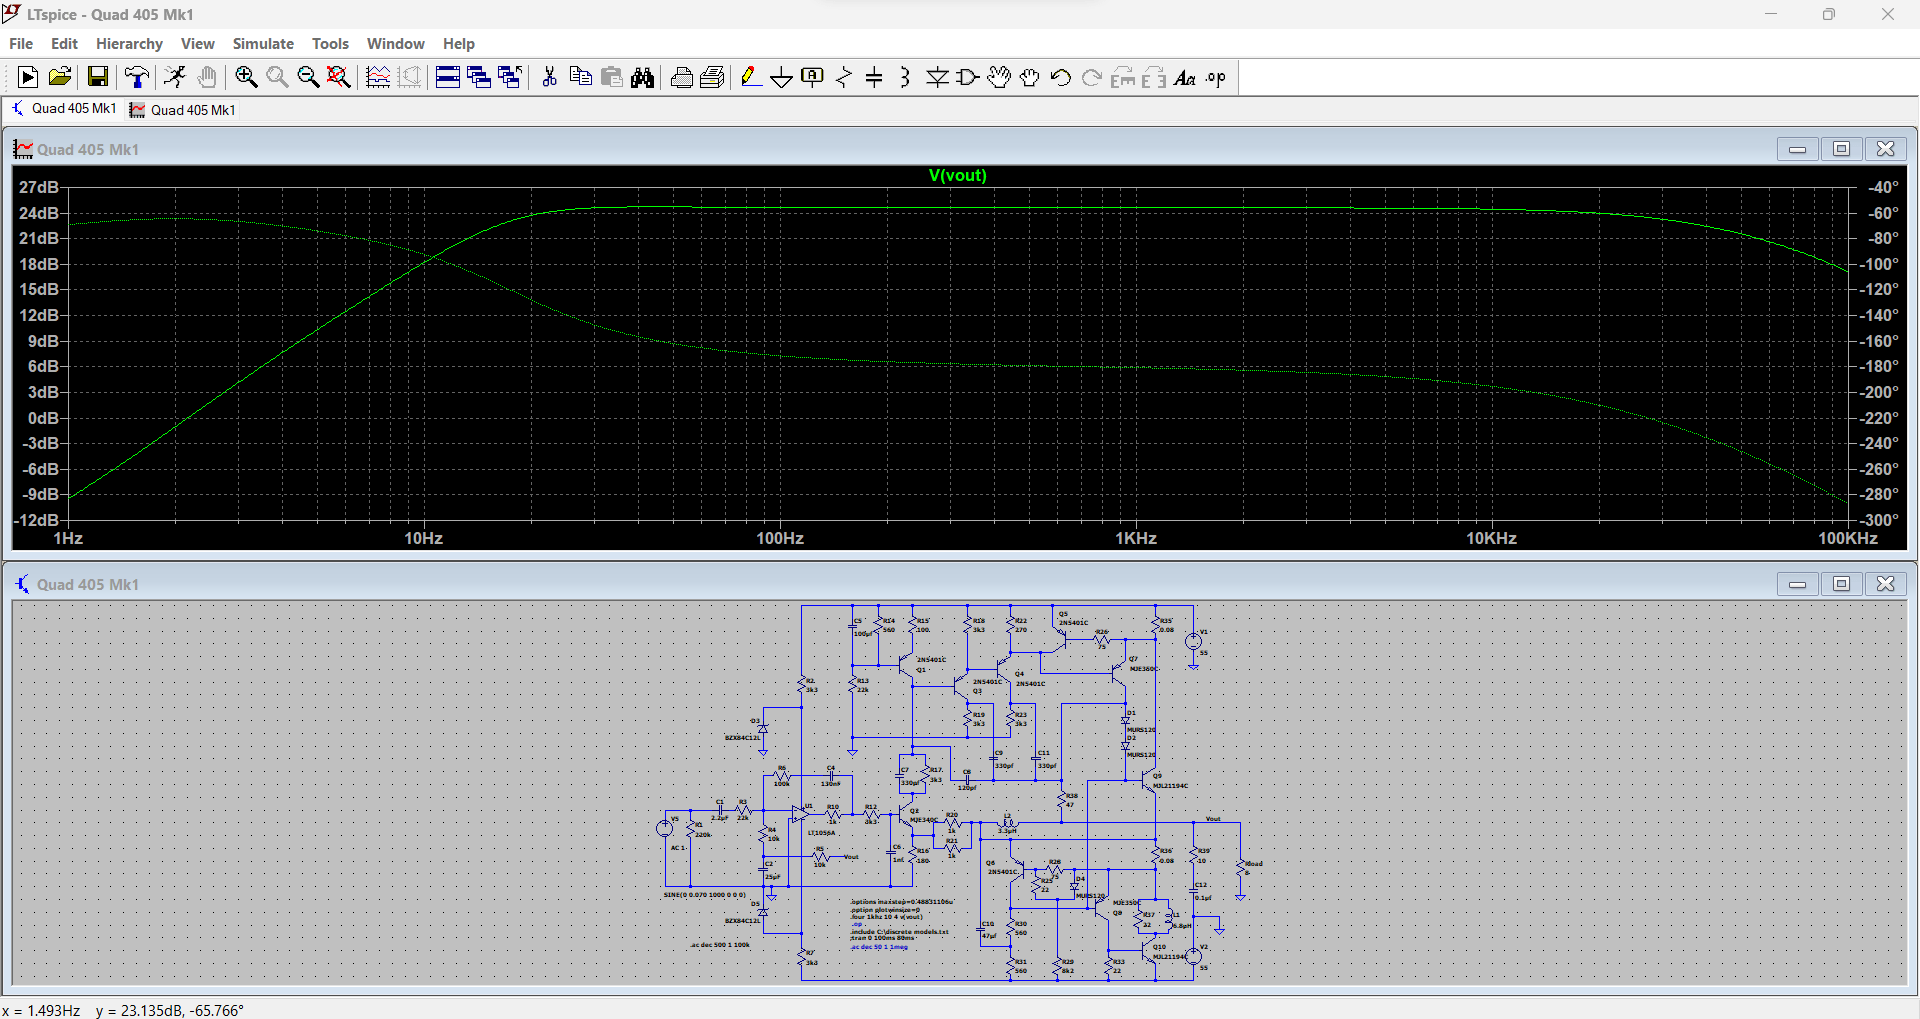Click the Print icon

click(x=712, y=77)
